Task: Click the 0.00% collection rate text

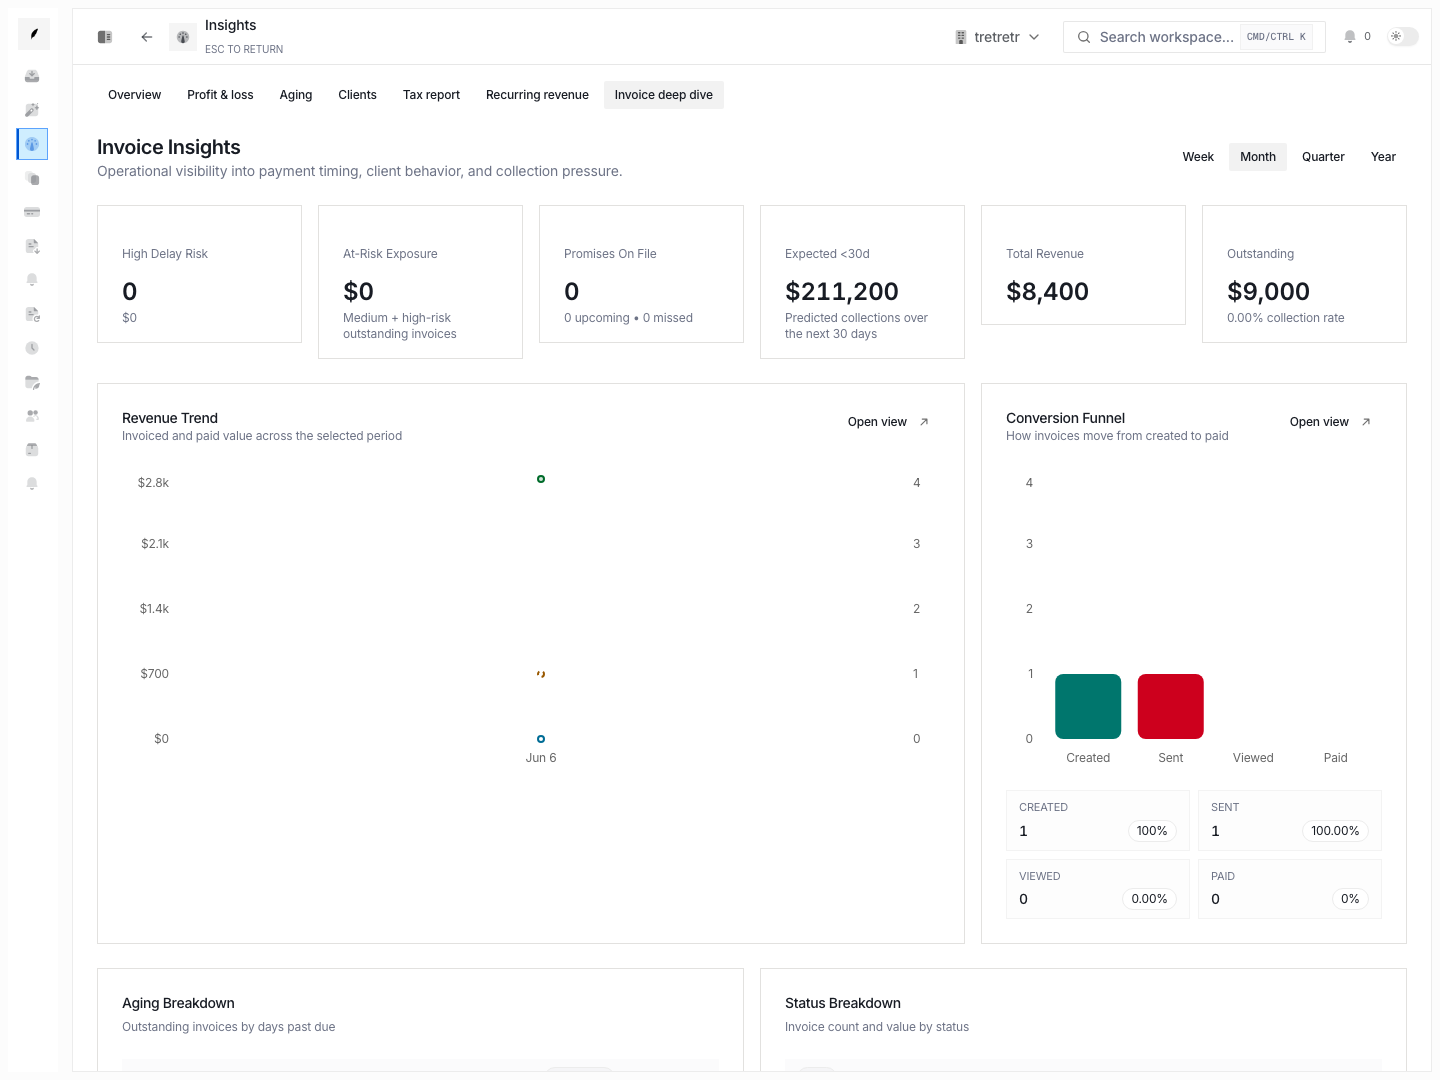Action: pyautogui.click(x=1286, y=318)
